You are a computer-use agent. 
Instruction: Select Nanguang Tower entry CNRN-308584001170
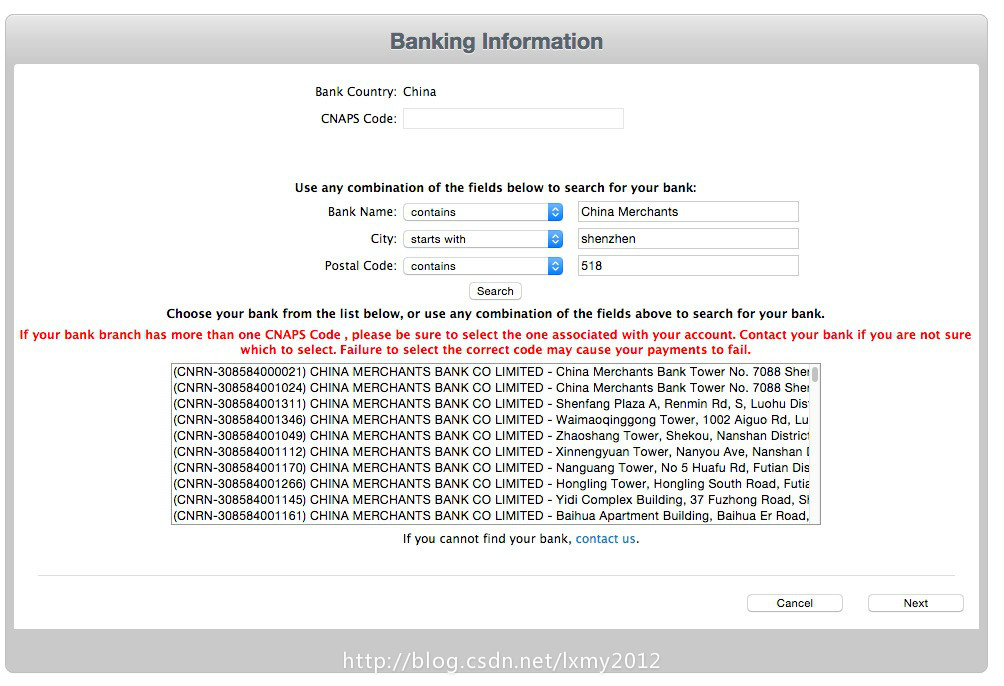pyautogui.click(x=490, y=468)
